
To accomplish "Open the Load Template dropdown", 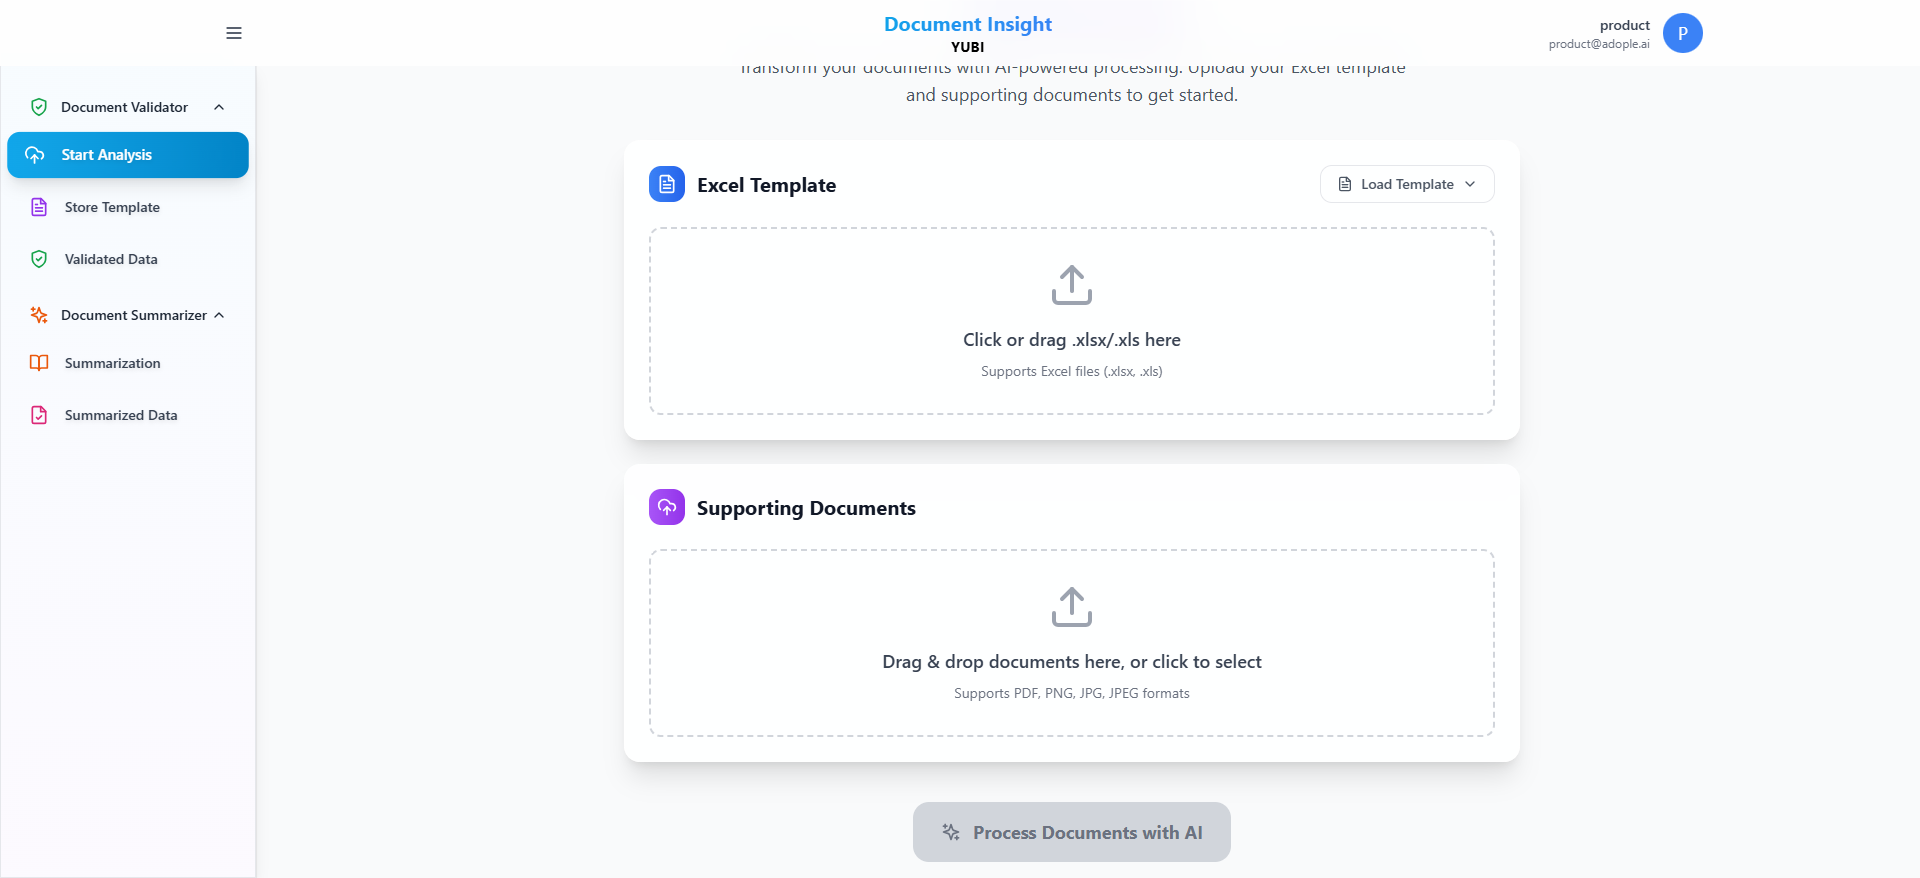I will (1407, 184).
